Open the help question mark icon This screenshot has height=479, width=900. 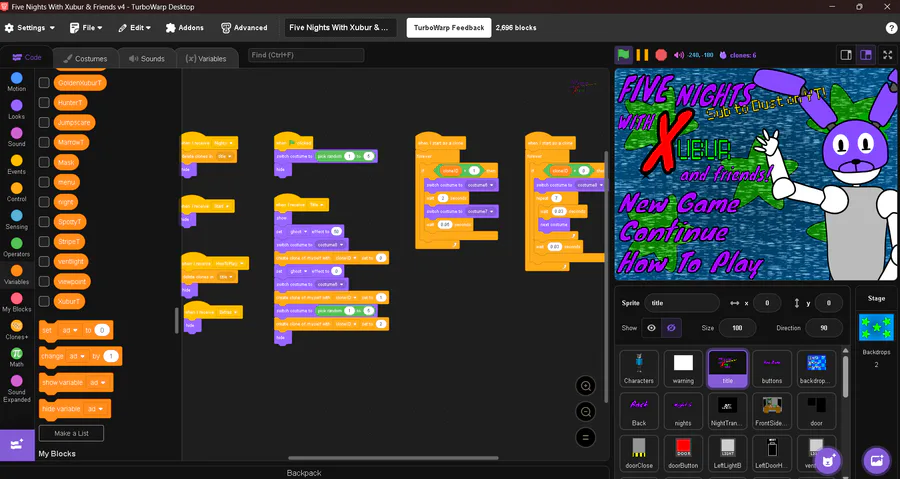coord(891,28)
